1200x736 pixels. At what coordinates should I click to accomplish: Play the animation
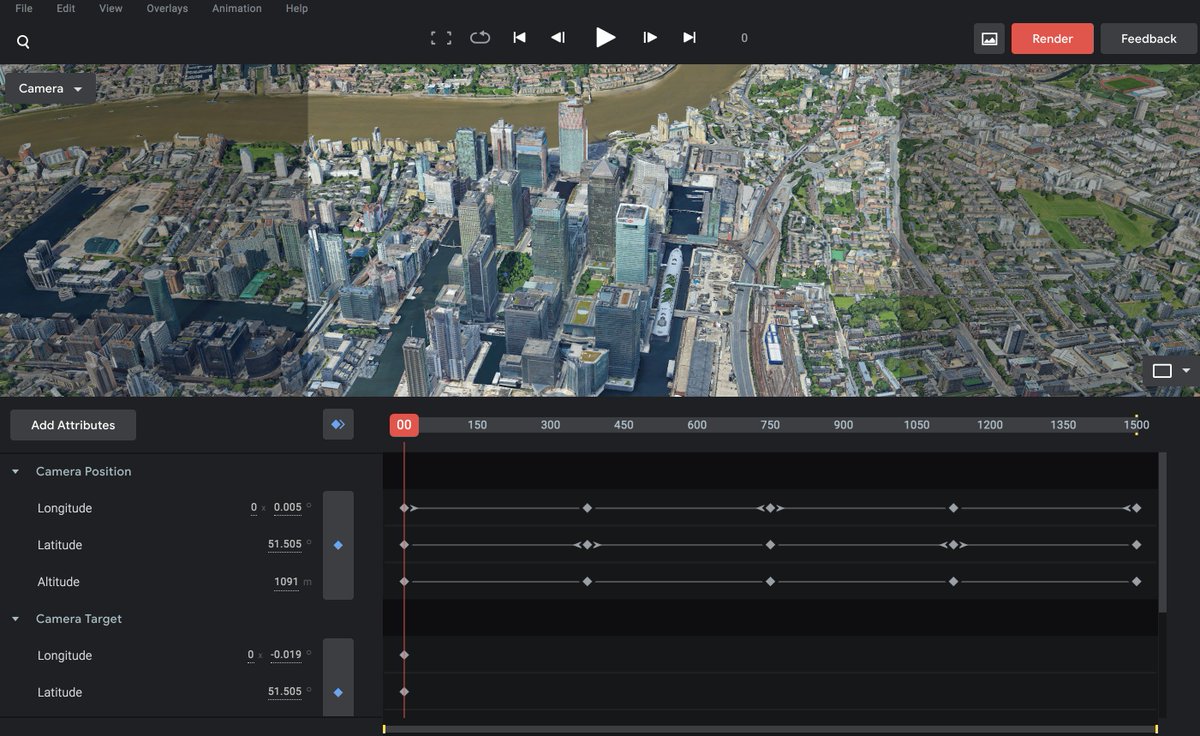pyautogui.click(x=605, y=37)
